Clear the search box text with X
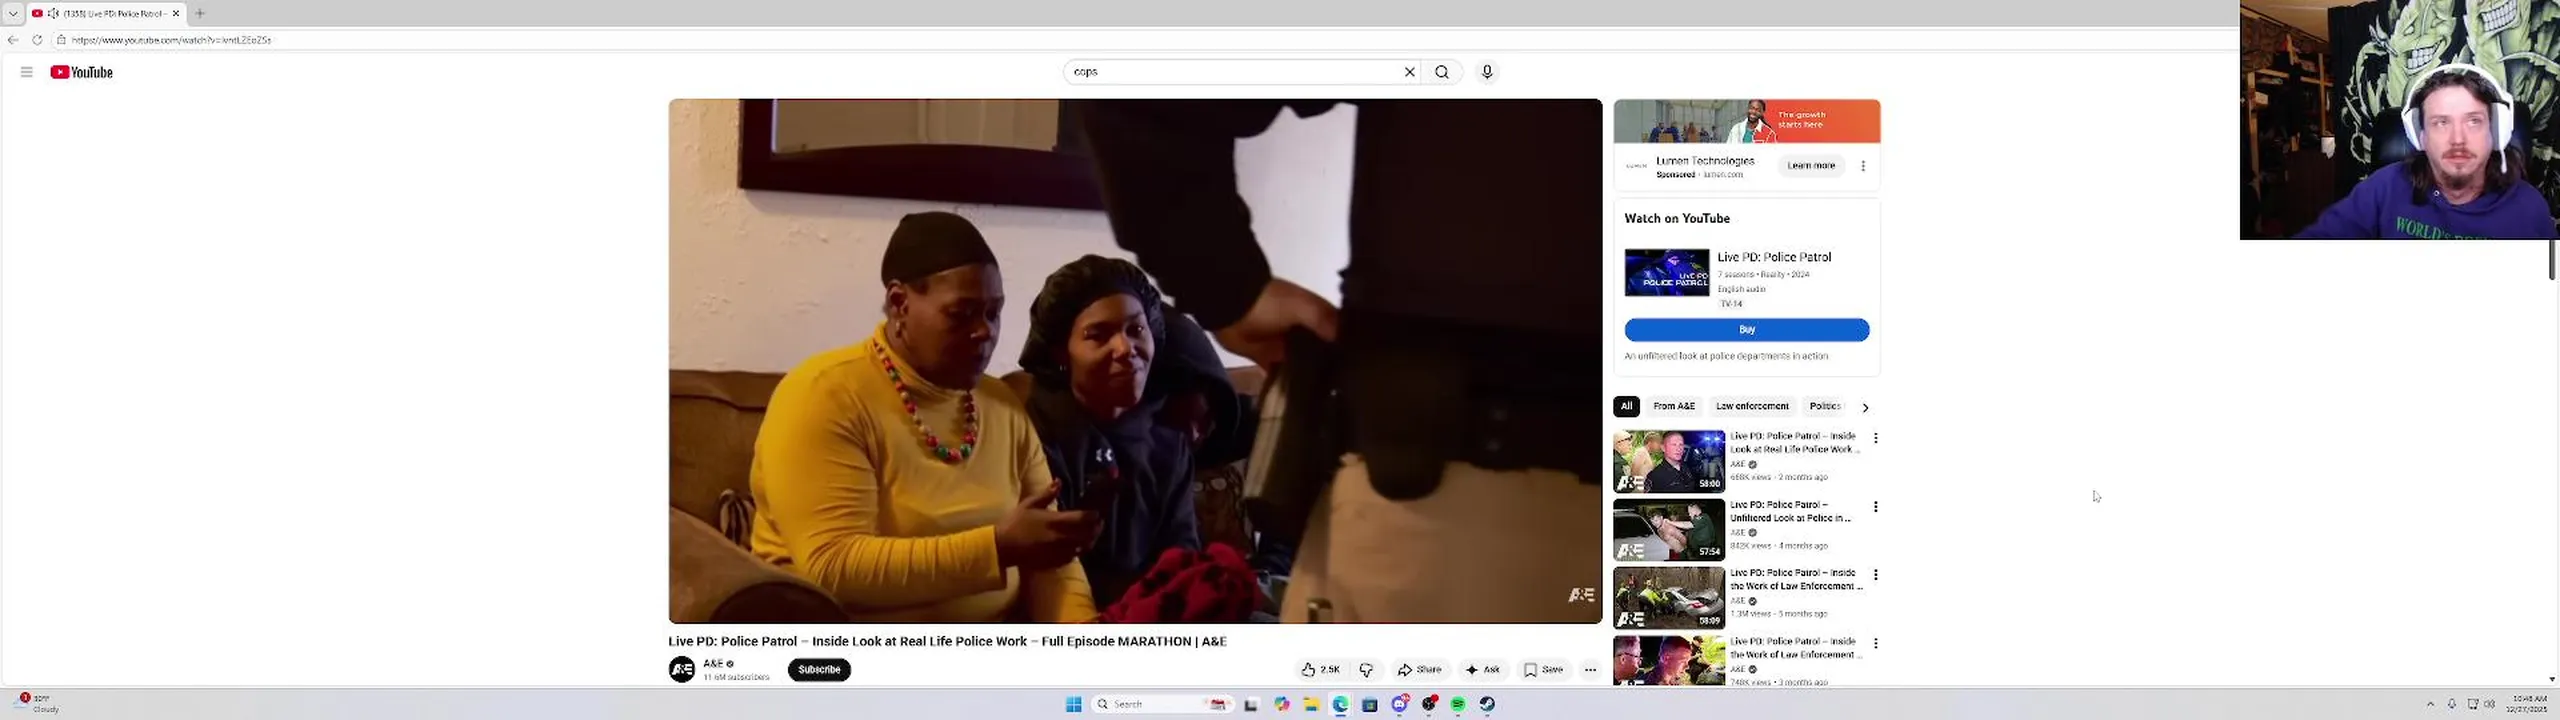Viewport: 2560px width, 720px height. coord(1410,72)
